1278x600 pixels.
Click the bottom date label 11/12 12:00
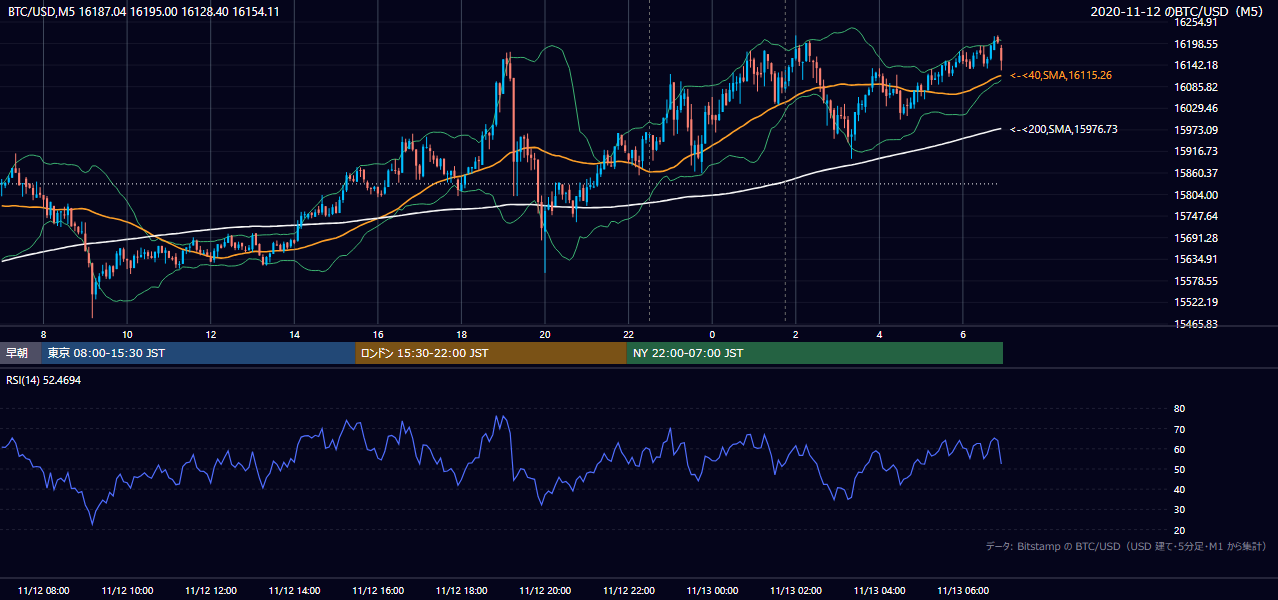(210, 591)
